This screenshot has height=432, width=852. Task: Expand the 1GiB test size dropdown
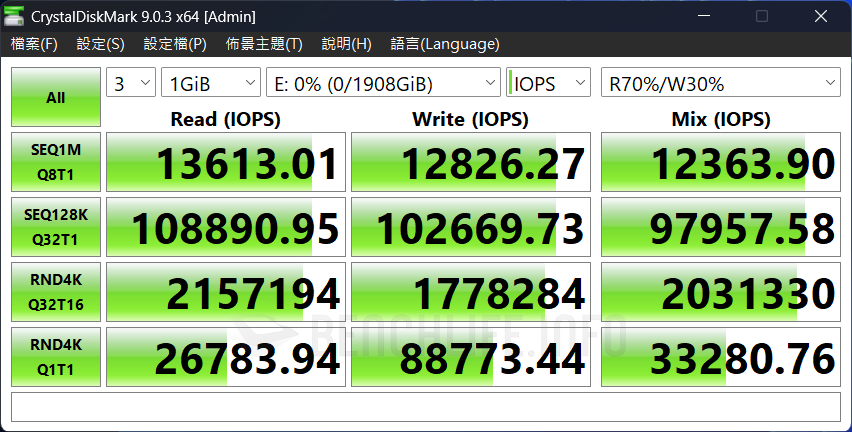[x=211, y=83]
